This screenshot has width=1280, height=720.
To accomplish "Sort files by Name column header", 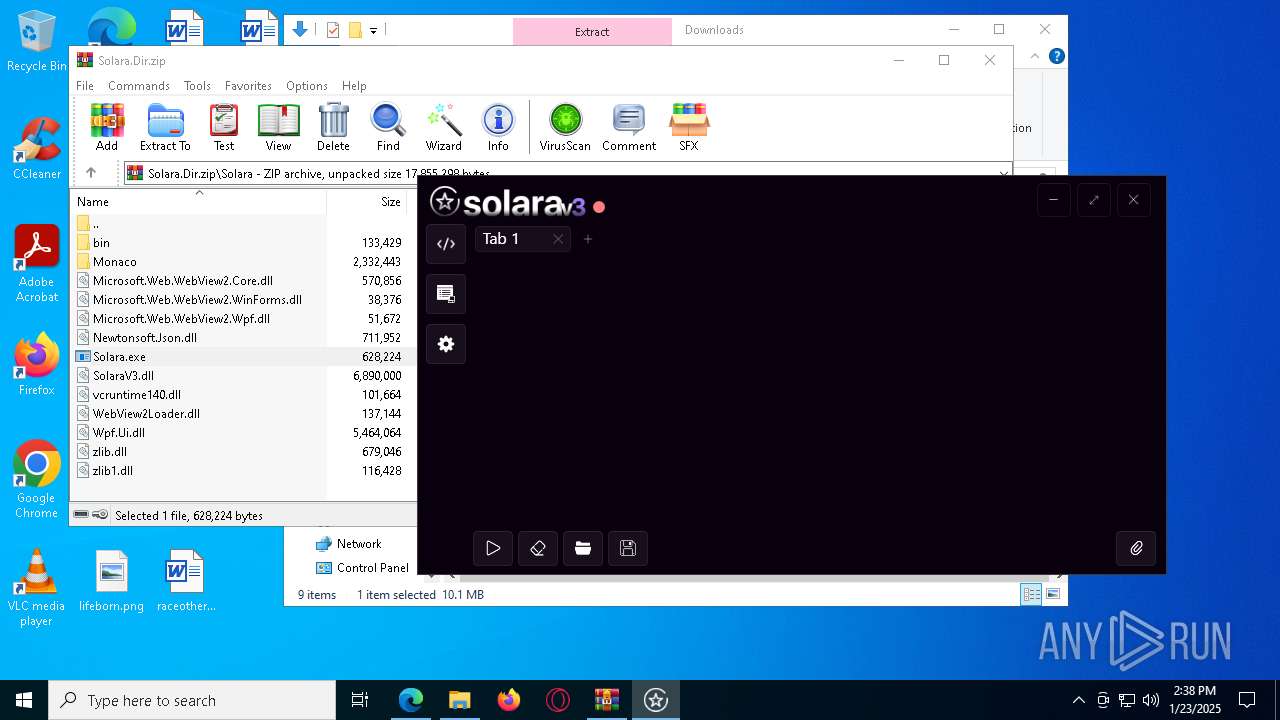I will click(199, 201).
